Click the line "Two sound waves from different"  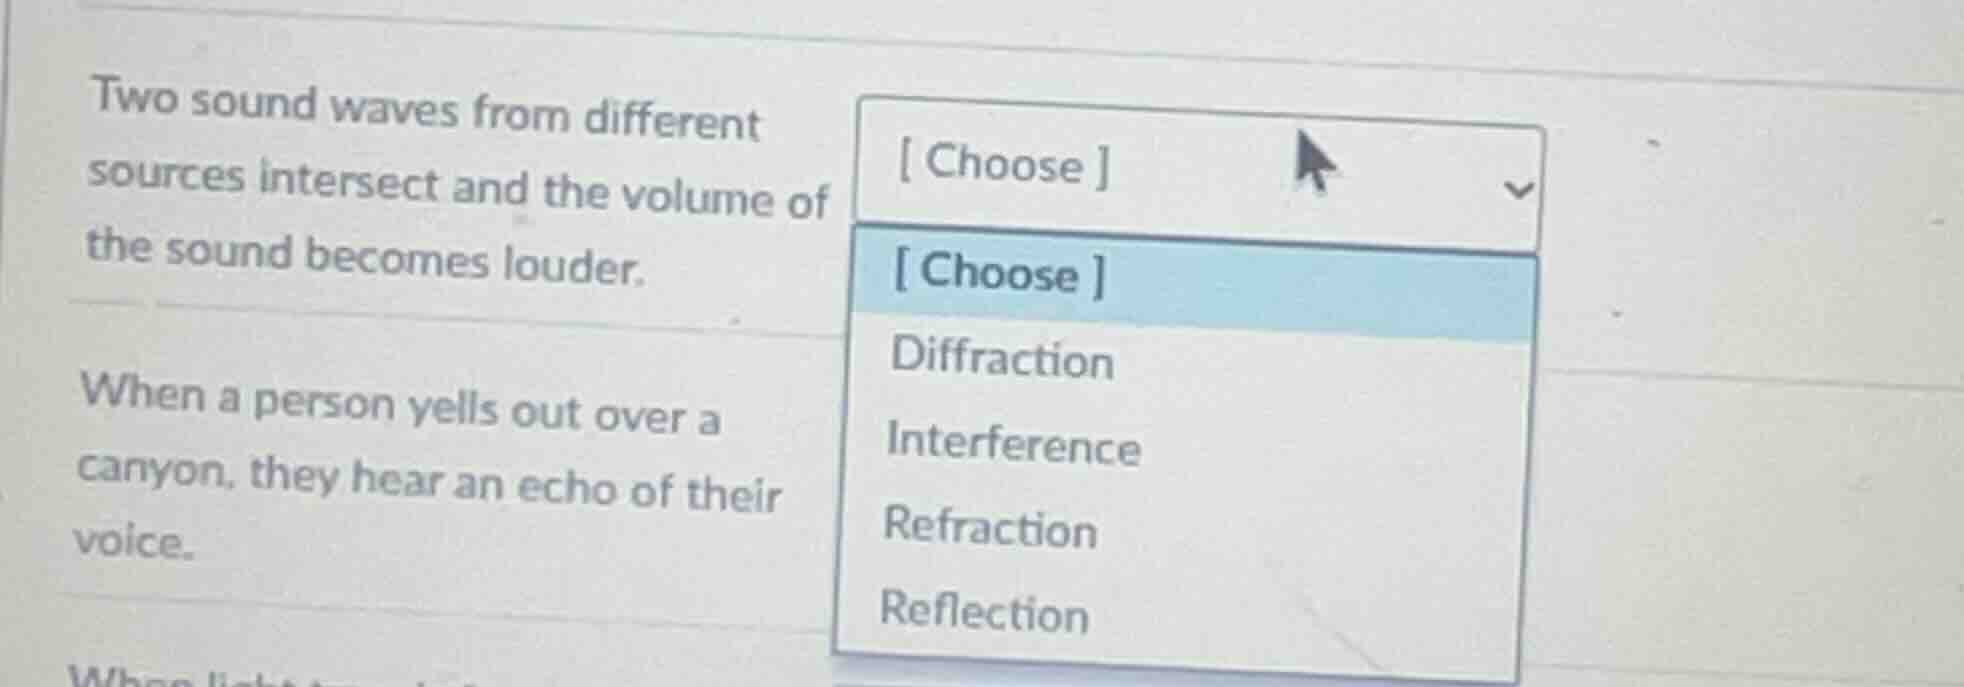click(x=426, y=110)
